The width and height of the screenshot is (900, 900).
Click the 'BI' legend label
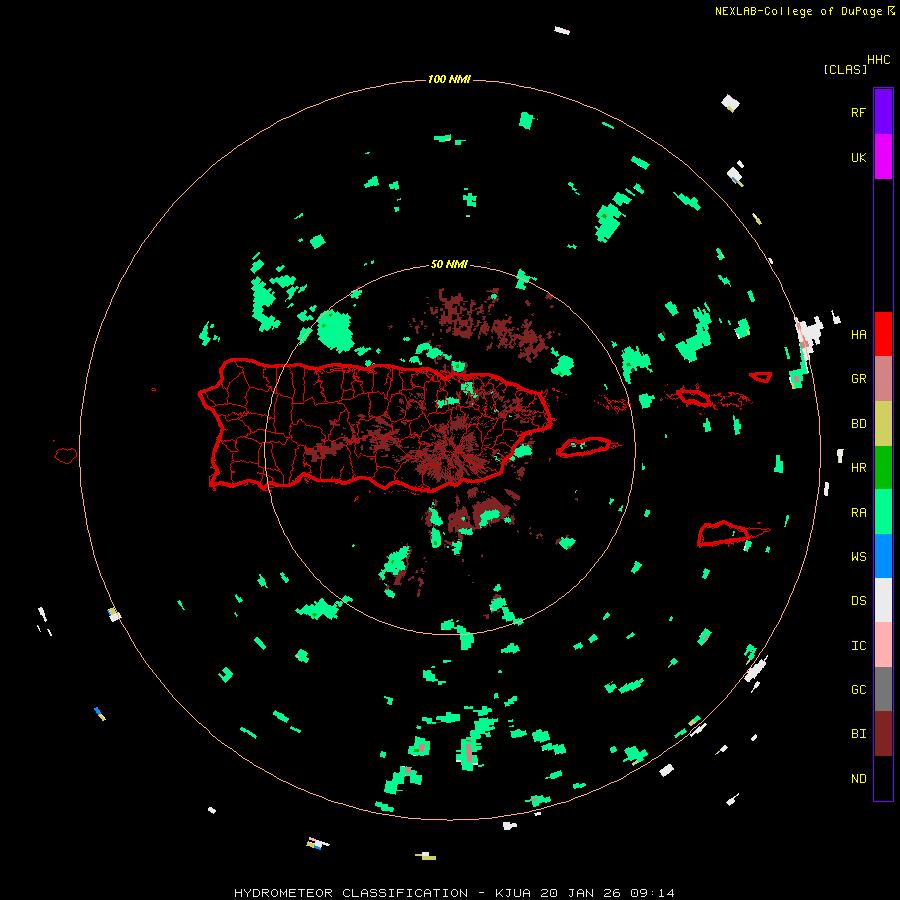858,734
